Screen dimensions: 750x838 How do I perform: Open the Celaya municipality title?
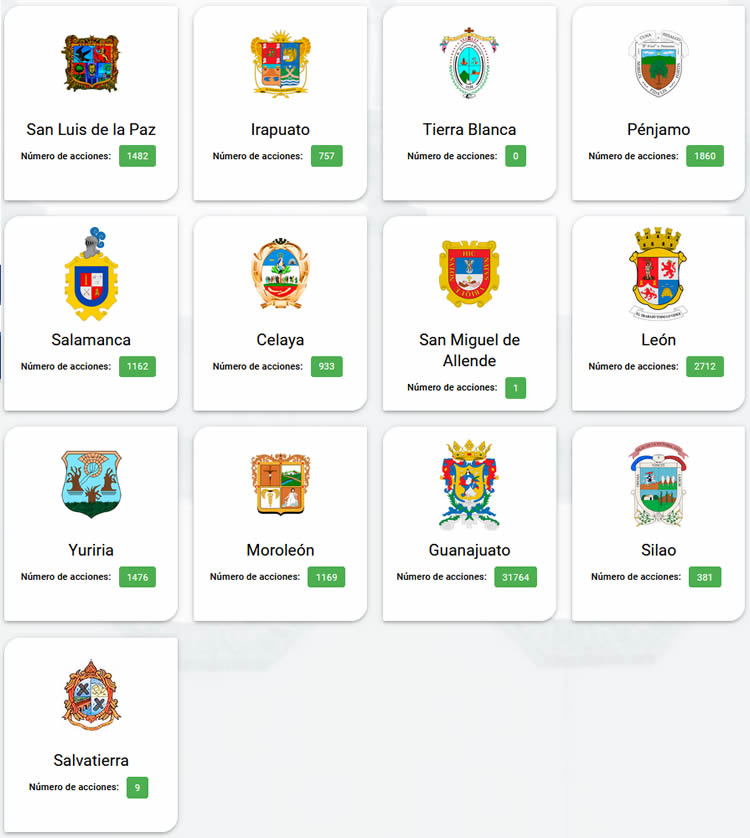(x=280, y=340)
